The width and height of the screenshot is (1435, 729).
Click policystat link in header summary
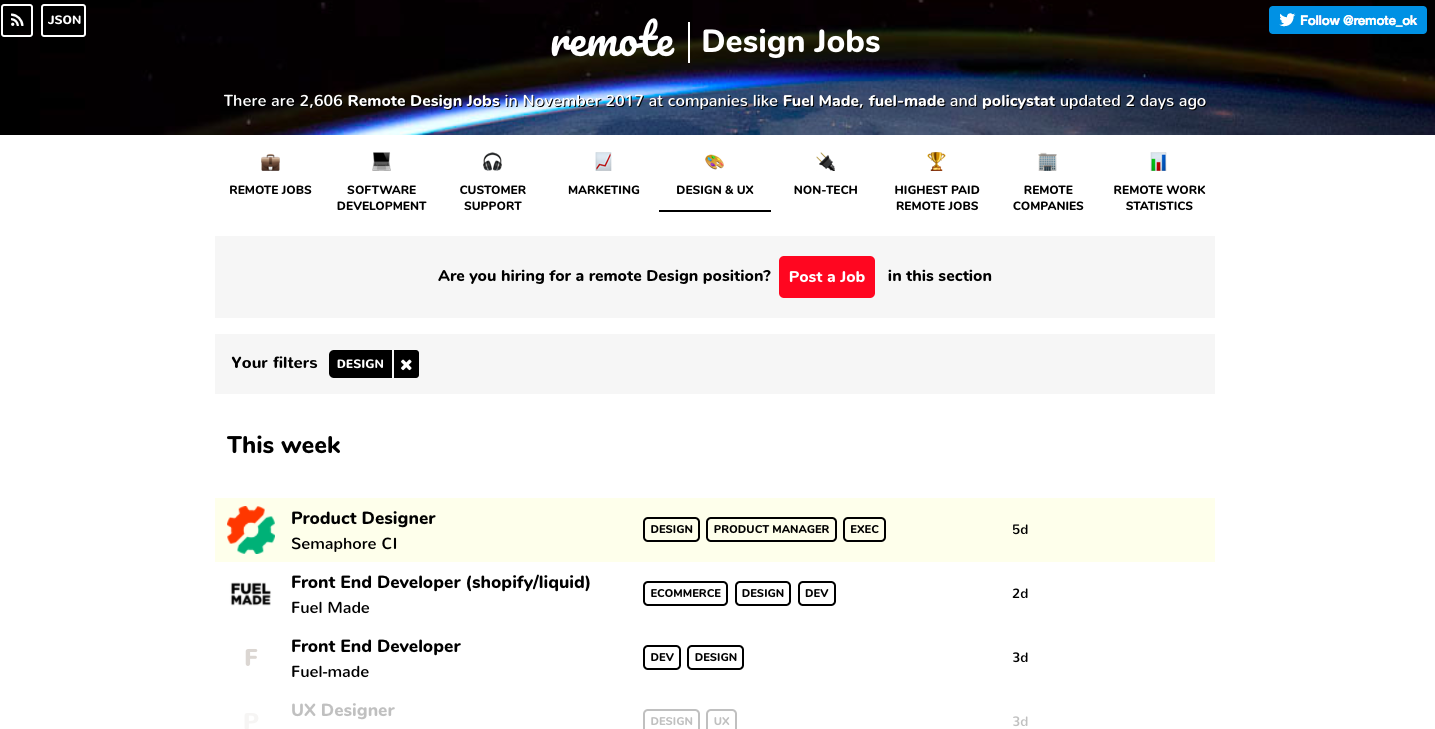click(1018, 101)
